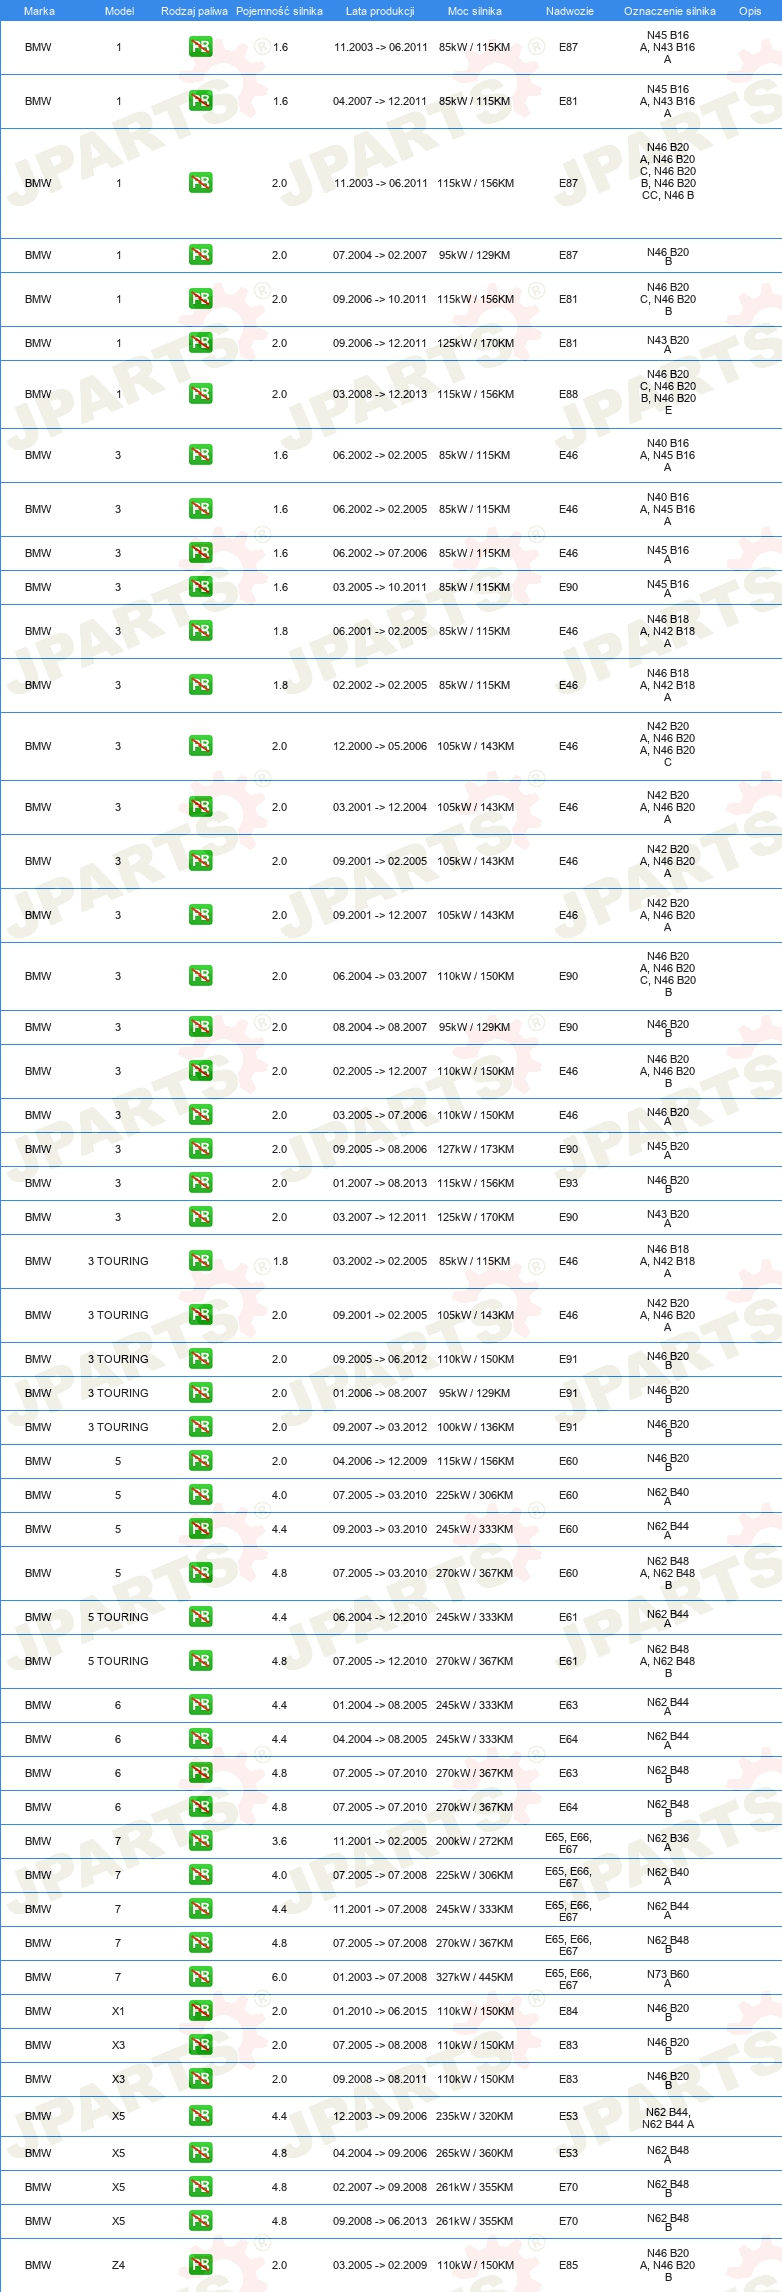
Task: Select the 12.2000 -> 05.2006 production dates cell
Action: tap(380, 746)
